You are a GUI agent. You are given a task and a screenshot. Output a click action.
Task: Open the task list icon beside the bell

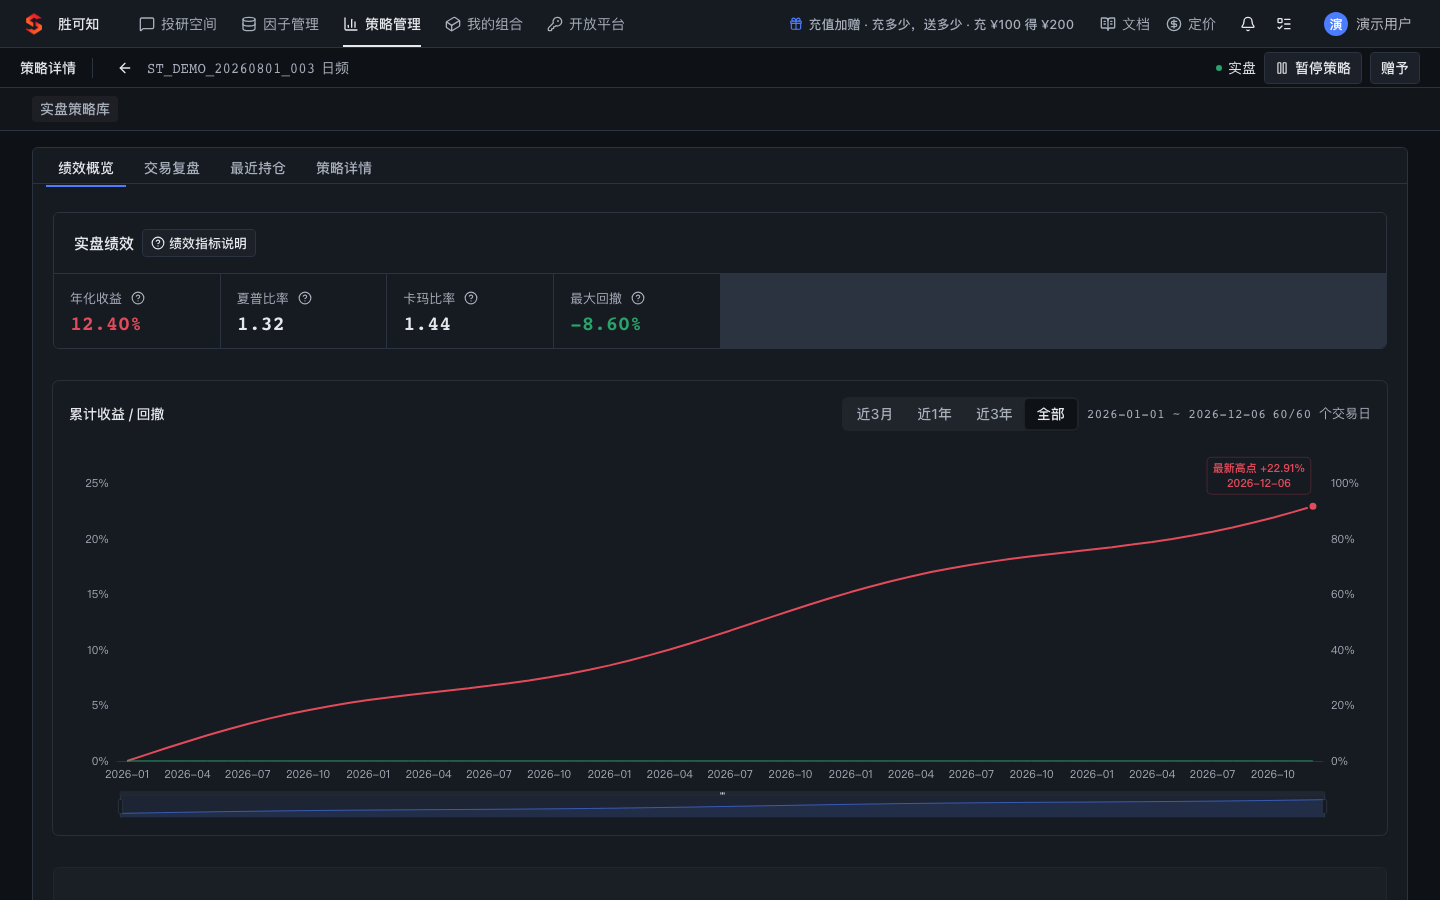pyautogui.click(x=1284, y=24)
